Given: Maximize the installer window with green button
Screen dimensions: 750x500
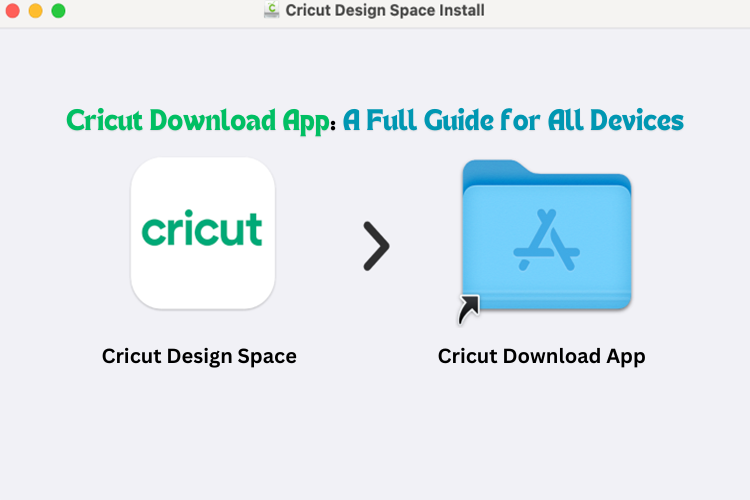Looking at the screenshot, I should [58, 11].
